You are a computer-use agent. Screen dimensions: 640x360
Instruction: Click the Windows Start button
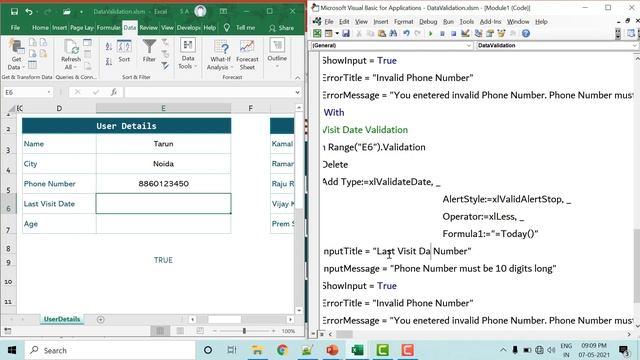(x=12, y=350)
